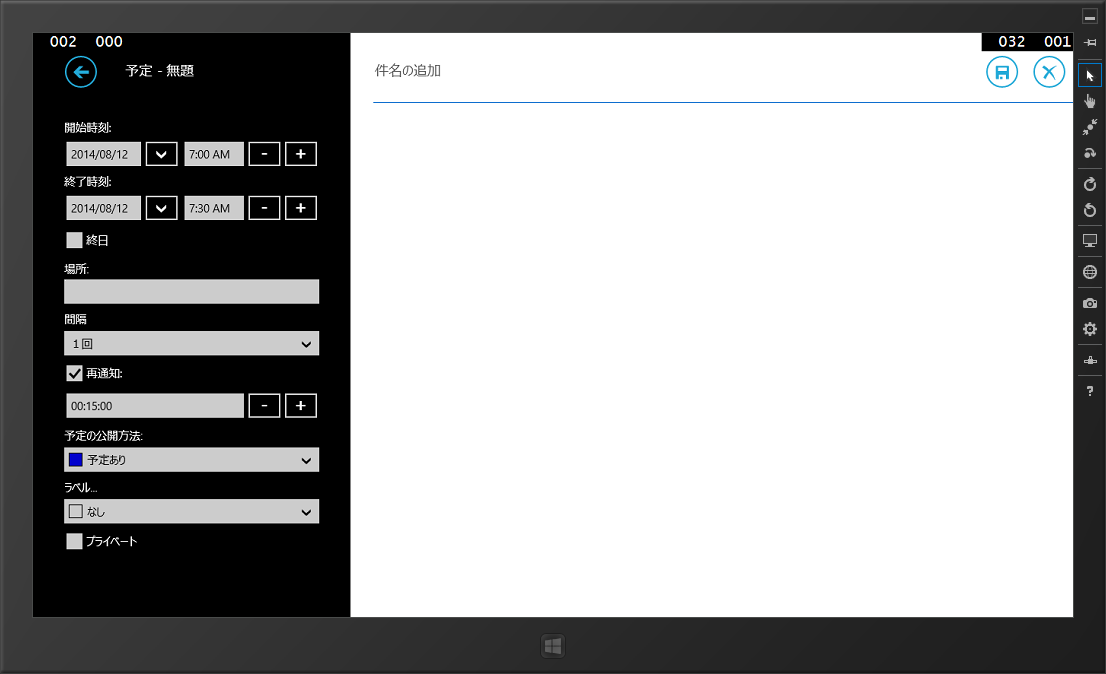This screenshot has height=674, width=1106.
Task: Rotate the simulator clockwise
Action: 1090,184
